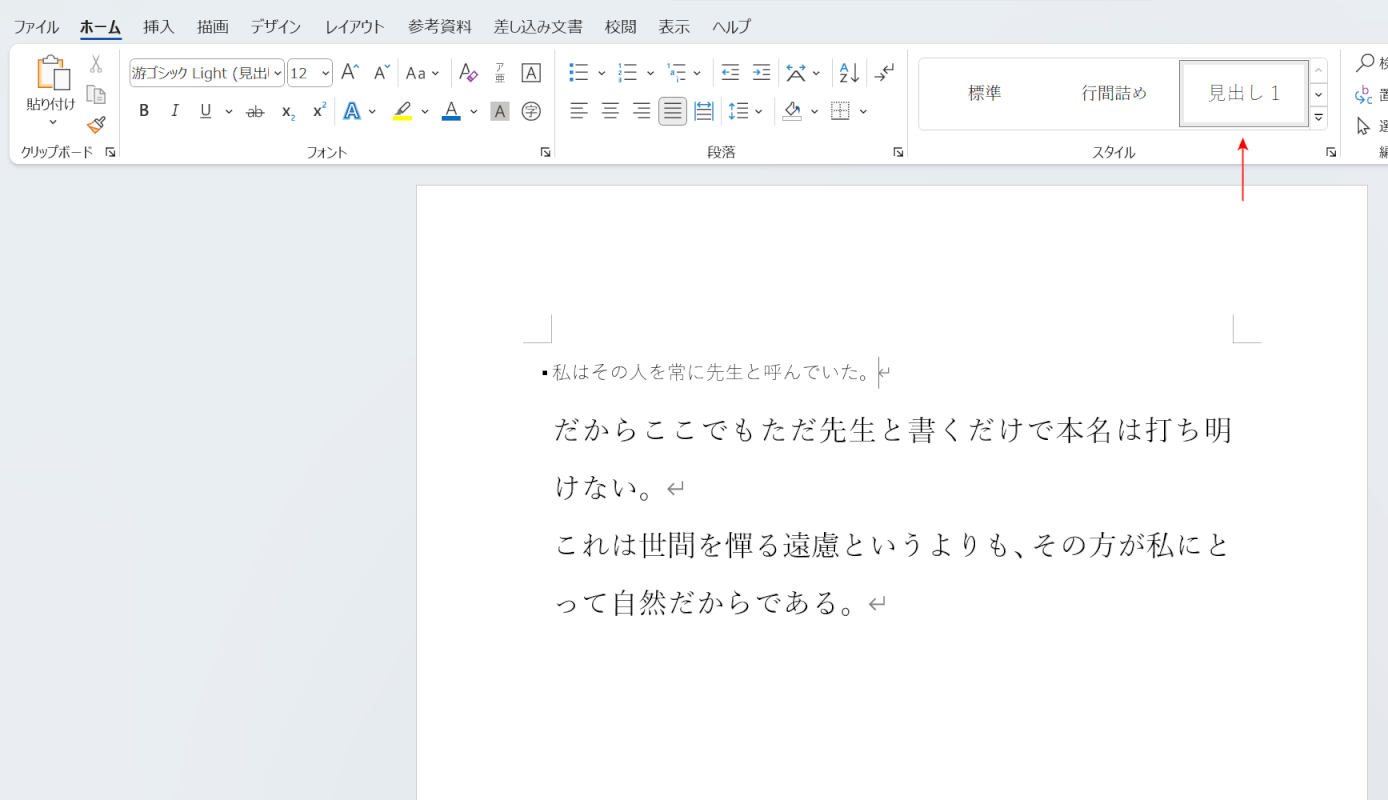Select the Format Painter brush icon
Screen dimensions: 1388x800
96,125
